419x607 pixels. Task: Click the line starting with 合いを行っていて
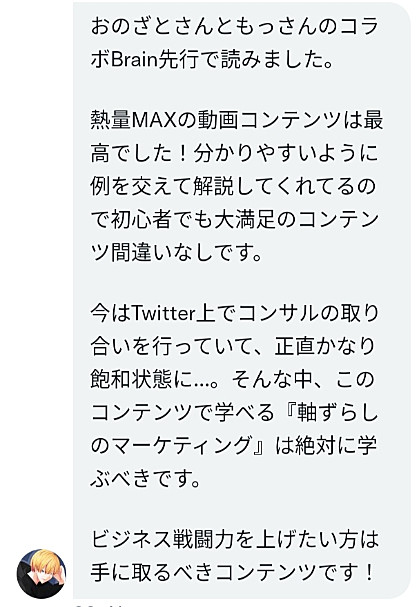[233, 346]
